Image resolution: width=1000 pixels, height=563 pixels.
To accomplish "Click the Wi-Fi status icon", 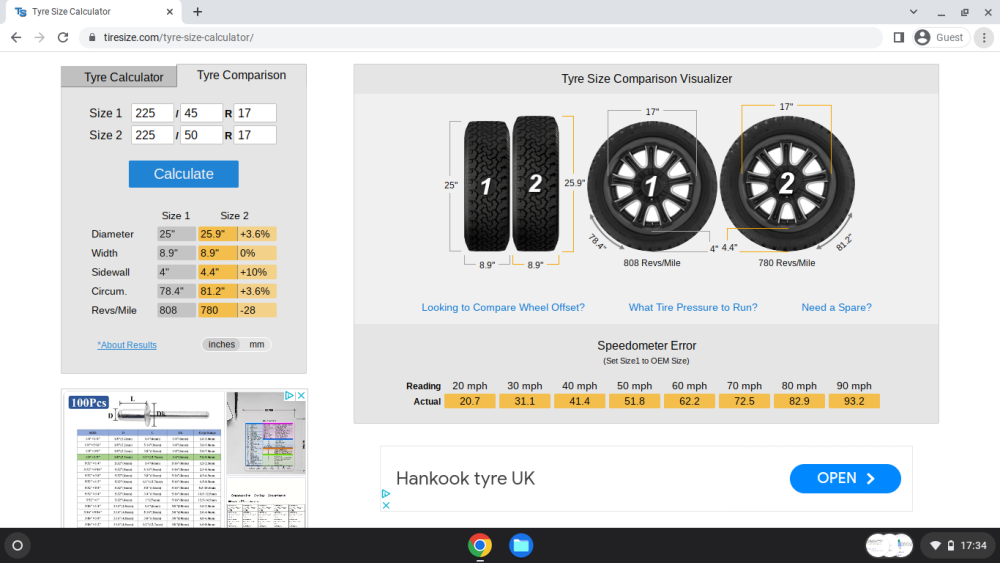I will pyautogui.click(x=936, y=546).
